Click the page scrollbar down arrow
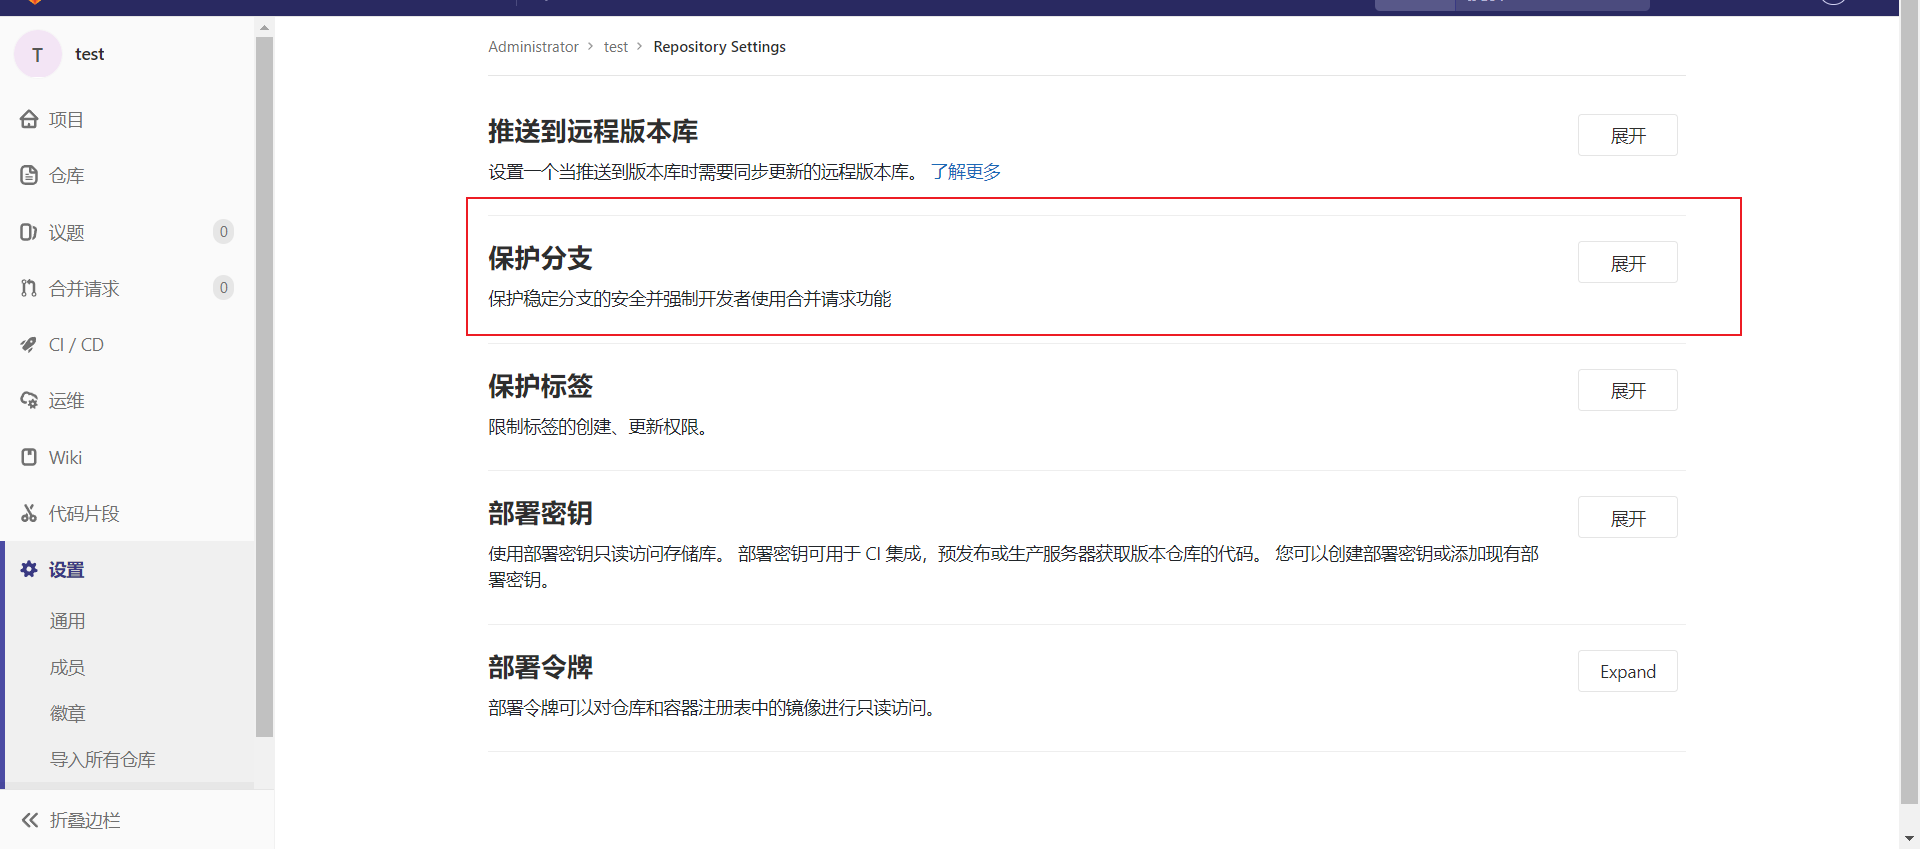The image size is (1920, 849). [1909, 839]
